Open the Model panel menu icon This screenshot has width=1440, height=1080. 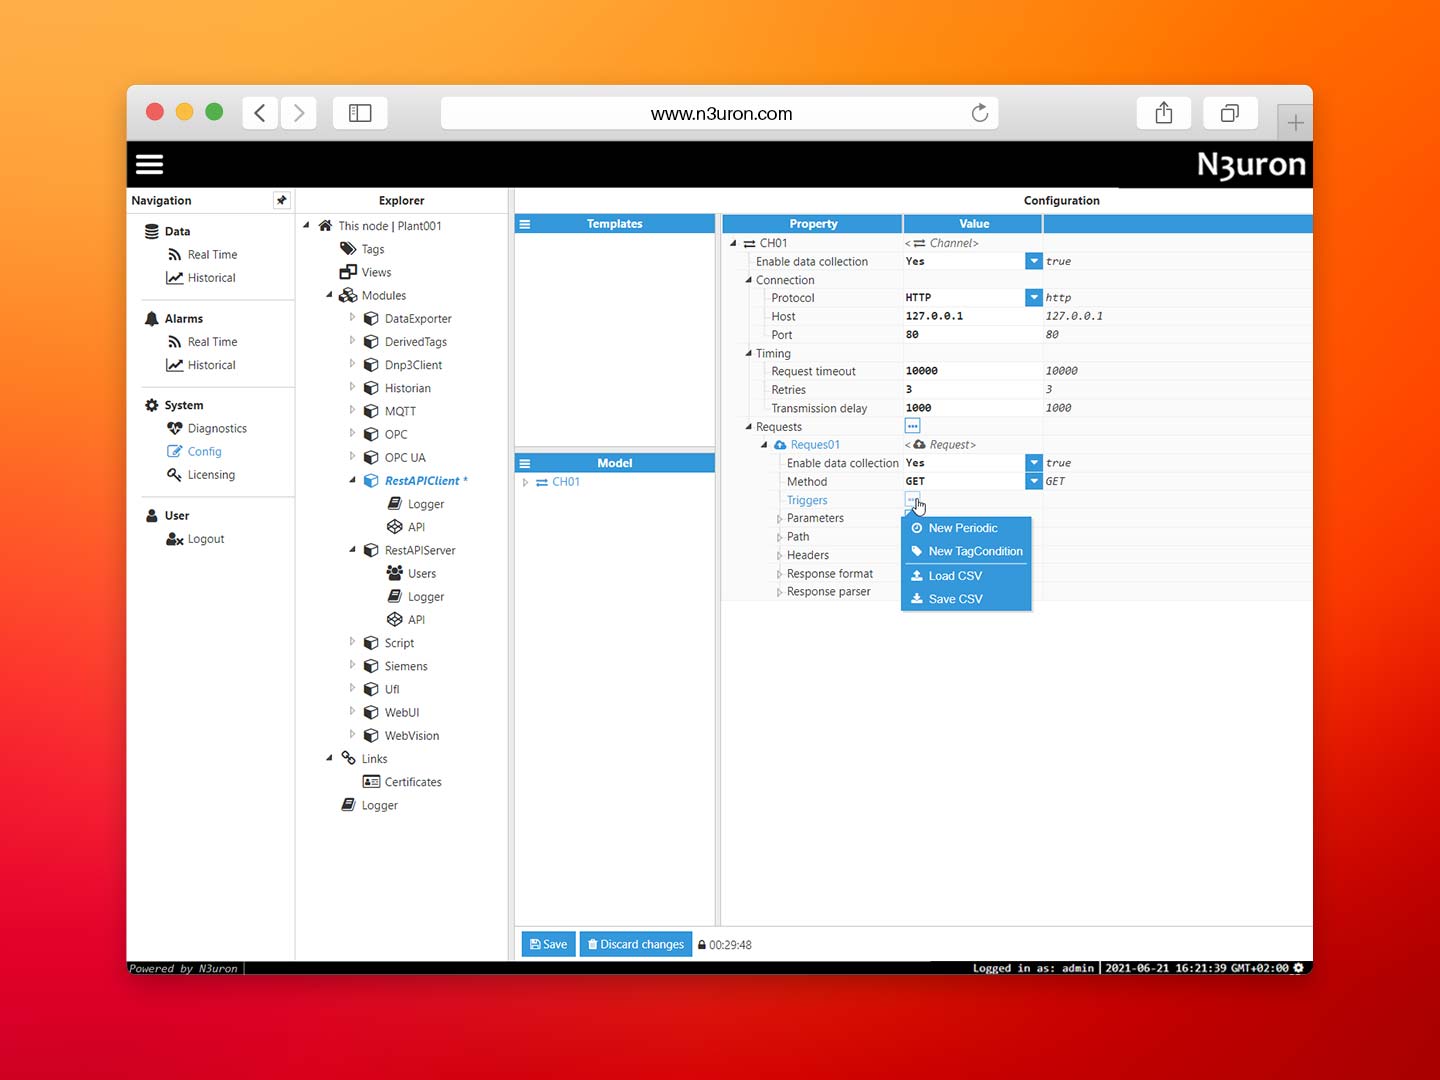525,463
